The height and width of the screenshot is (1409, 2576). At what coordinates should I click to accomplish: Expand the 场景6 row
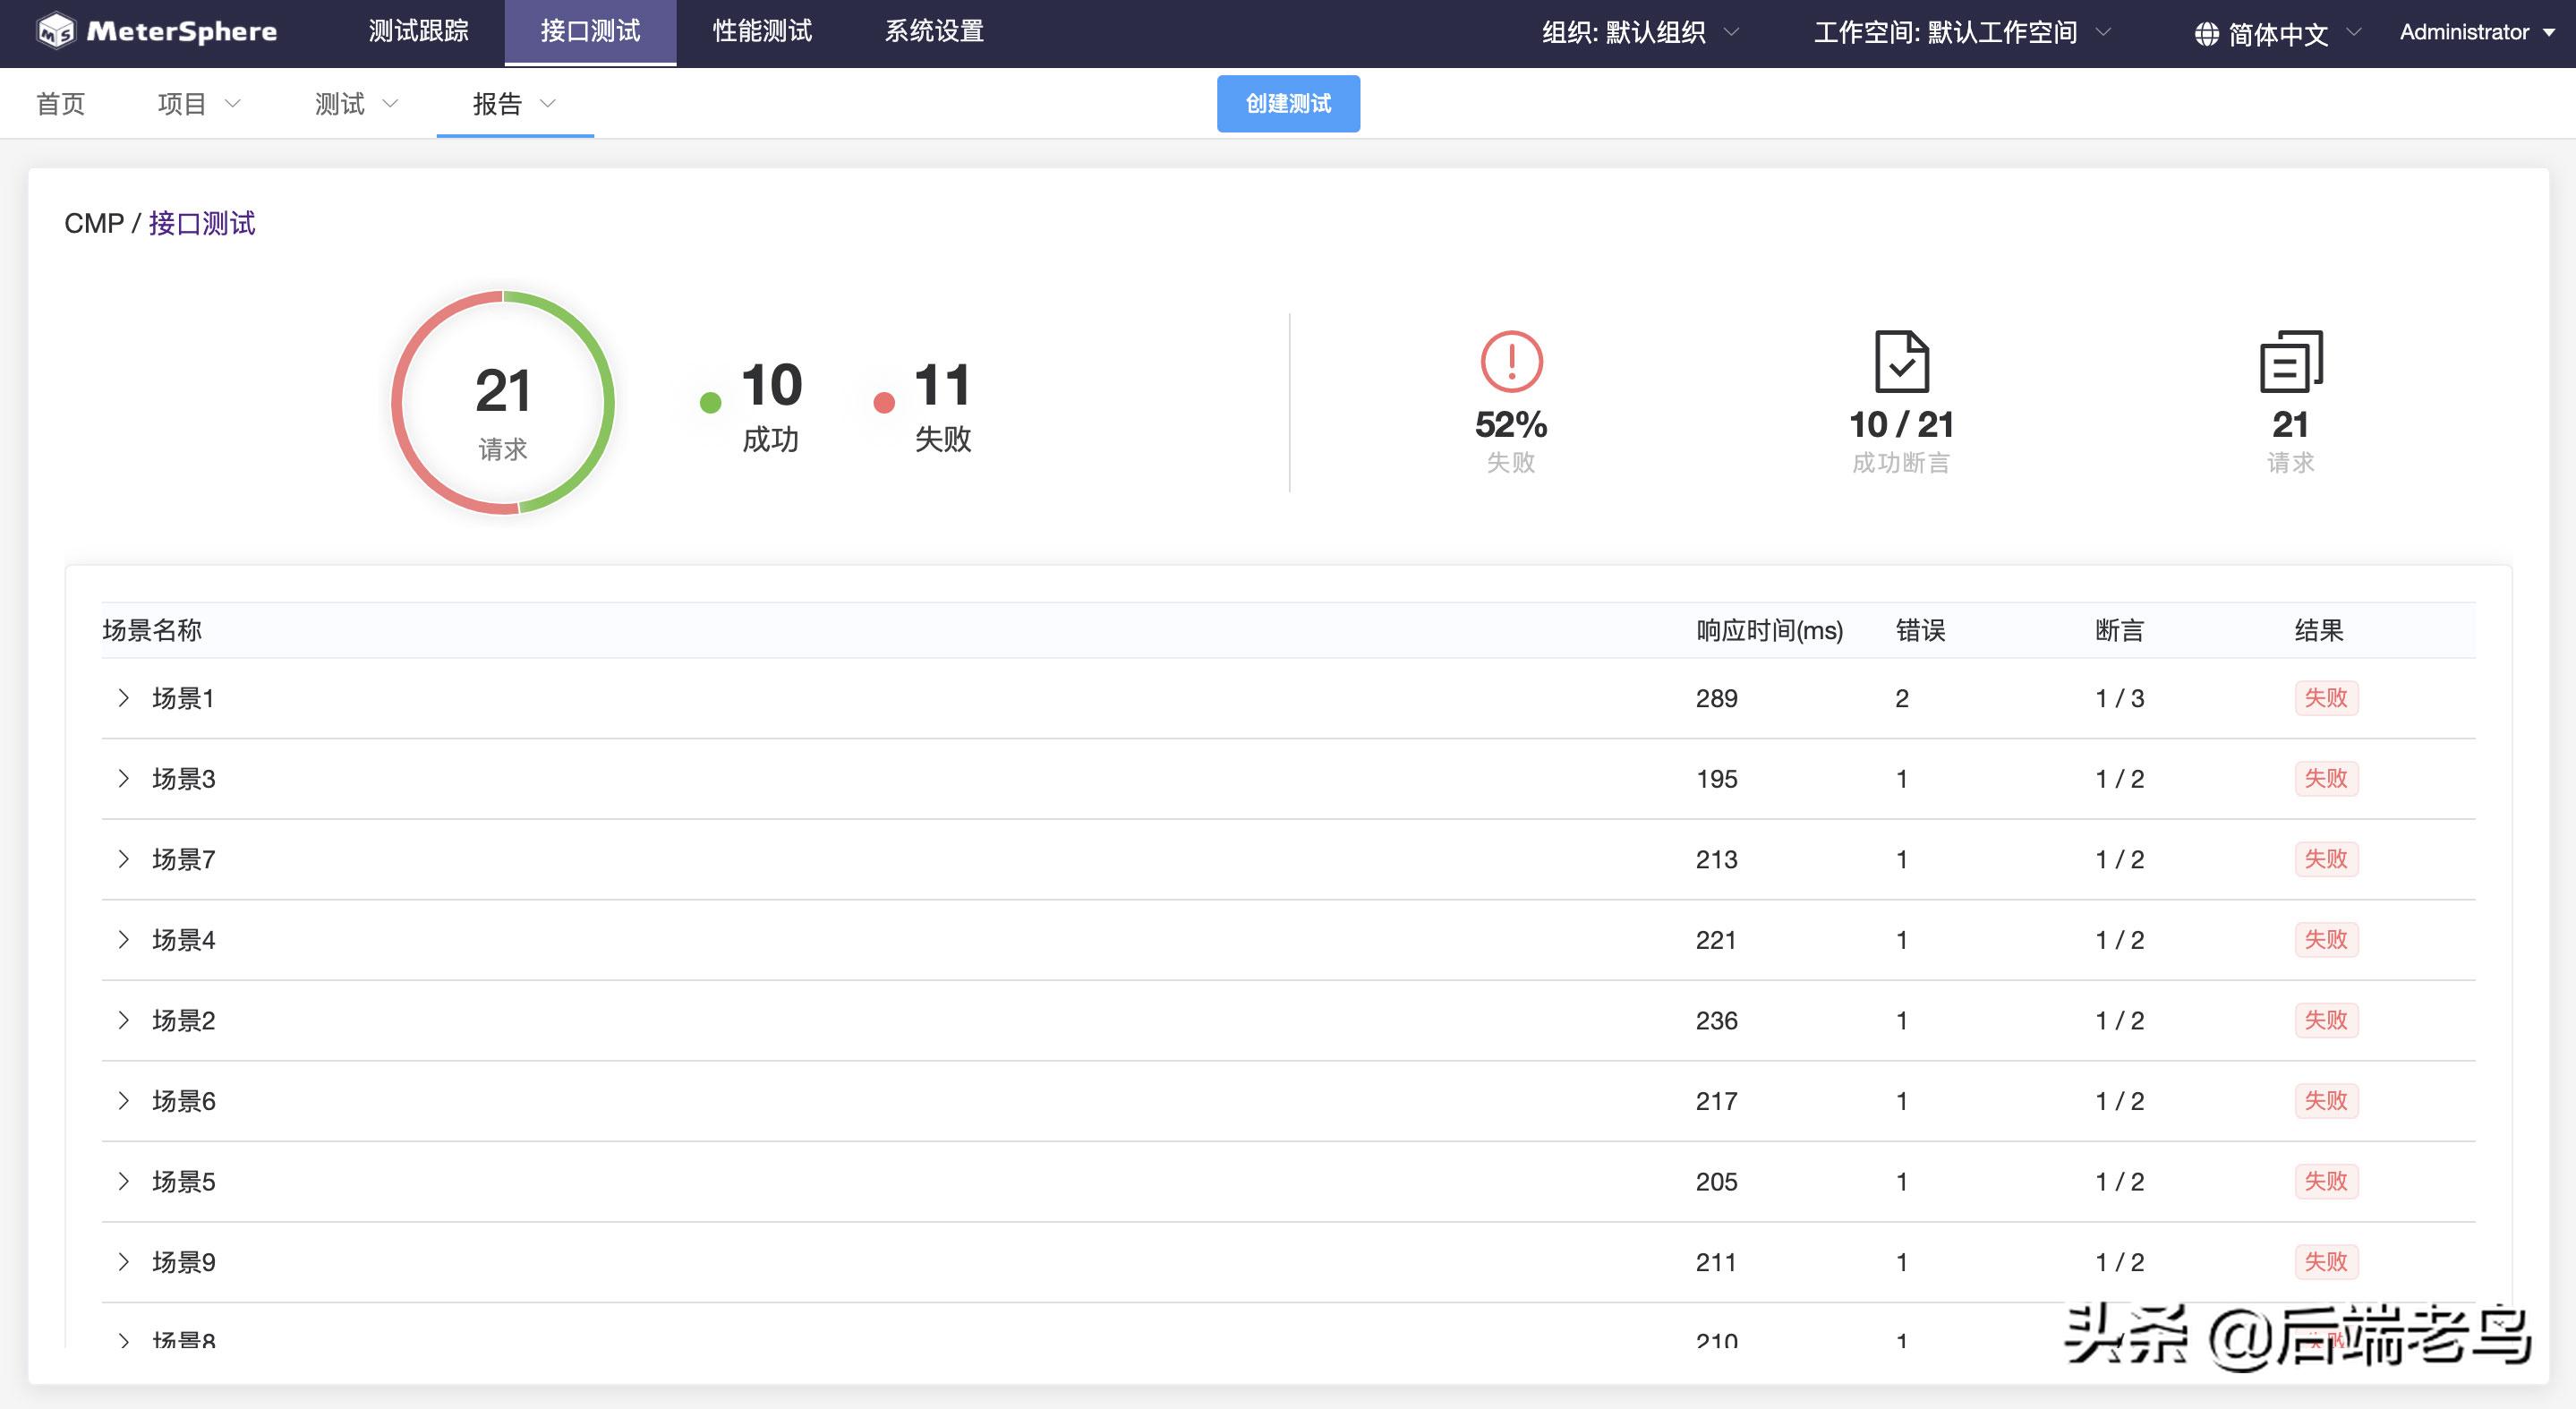click(123, 1101)
